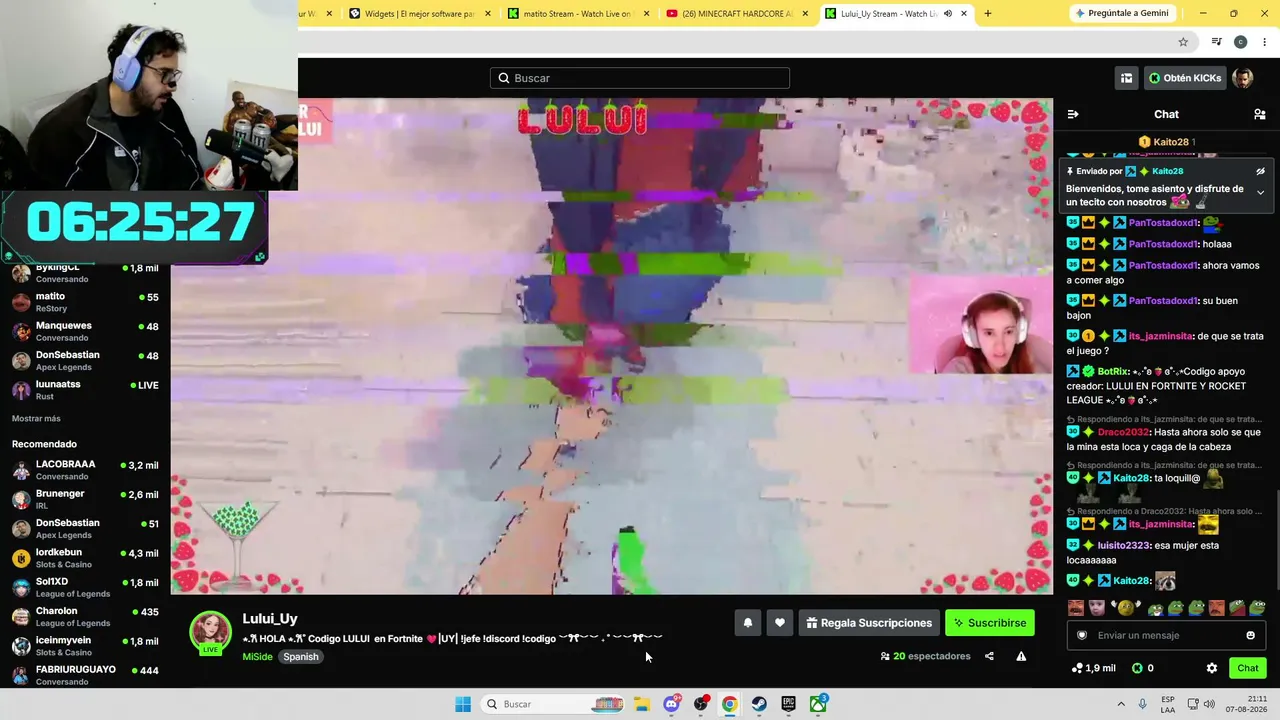
Task: Click the Regala Suscripciones button
Action: (x=869, y=623)
